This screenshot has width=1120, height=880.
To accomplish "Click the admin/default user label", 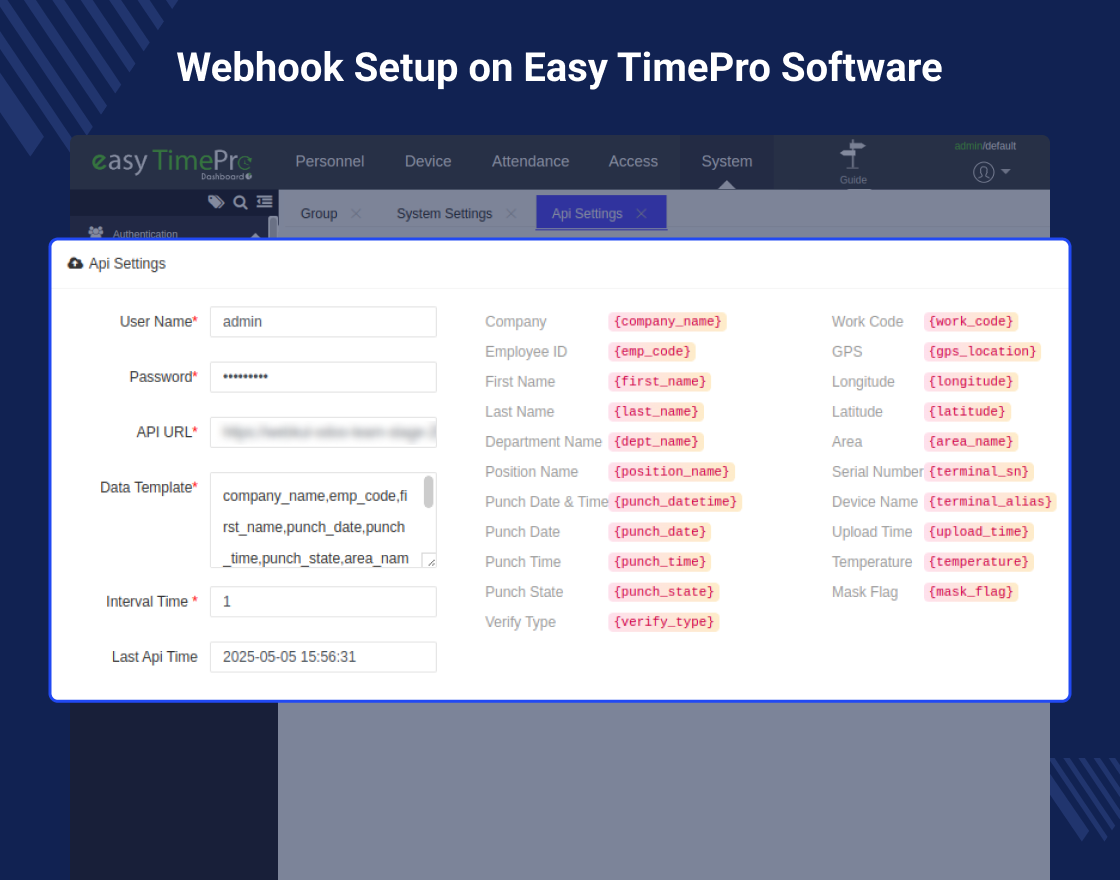I will coord(985,146).
